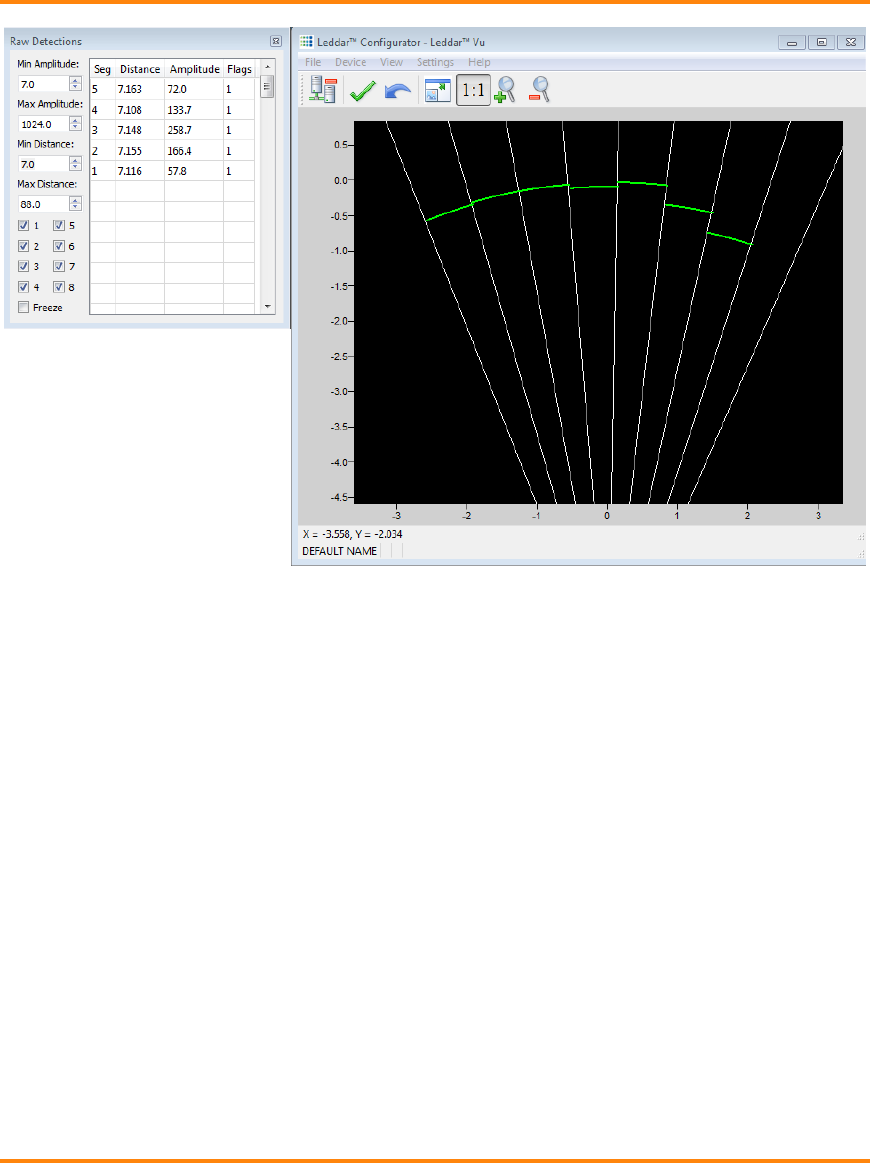Viewport: 870px width, 1163px height.
Task: Click the X, Y coordinate readout text
Action: pyautogui.click(x=352, y=534)
